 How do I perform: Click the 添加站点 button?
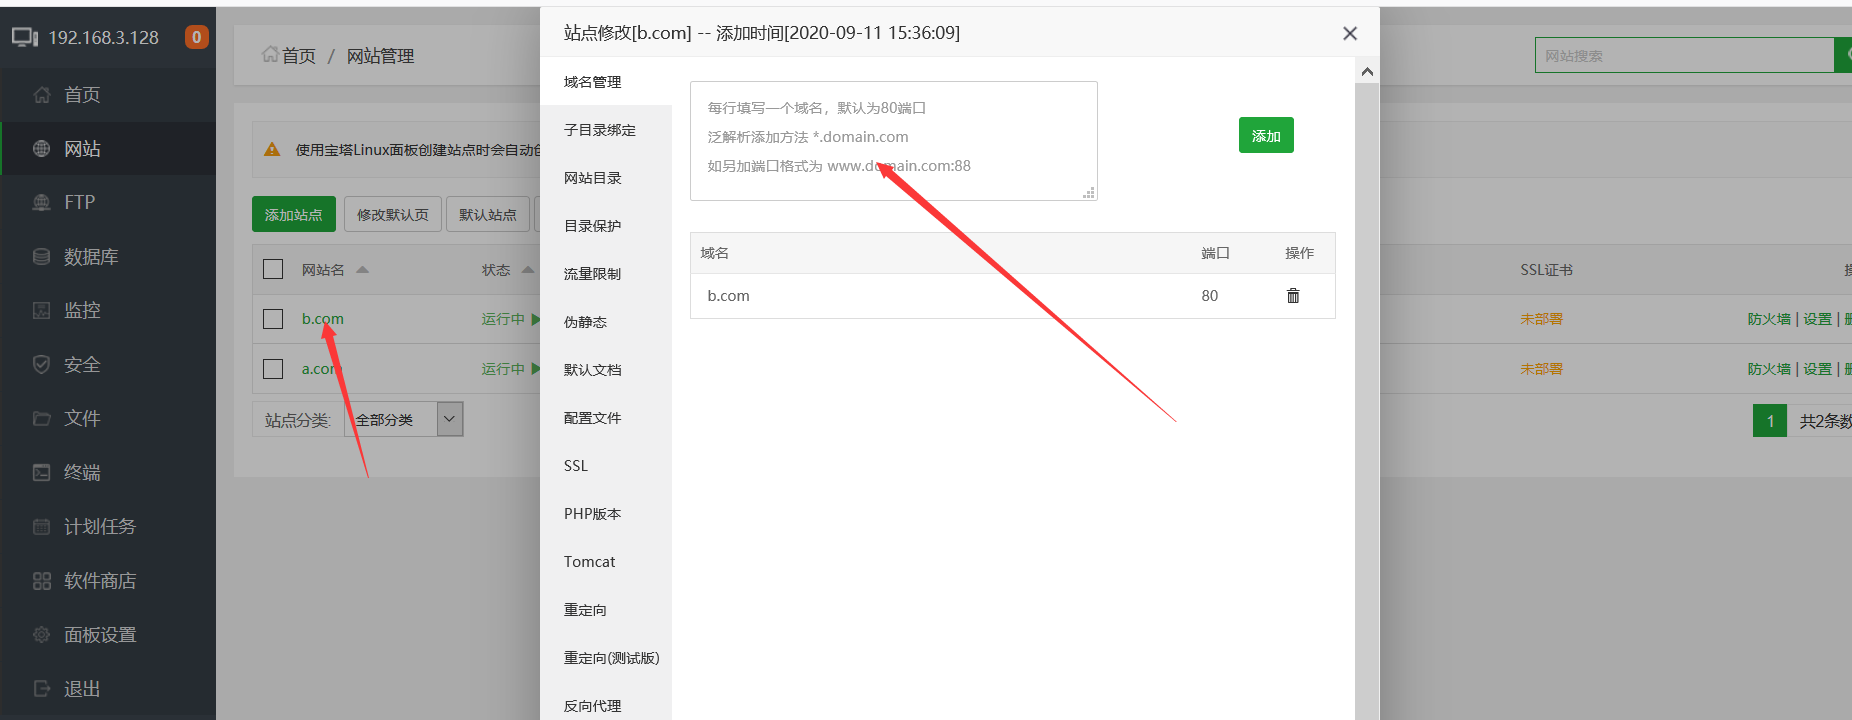click(x=294, y=214)
